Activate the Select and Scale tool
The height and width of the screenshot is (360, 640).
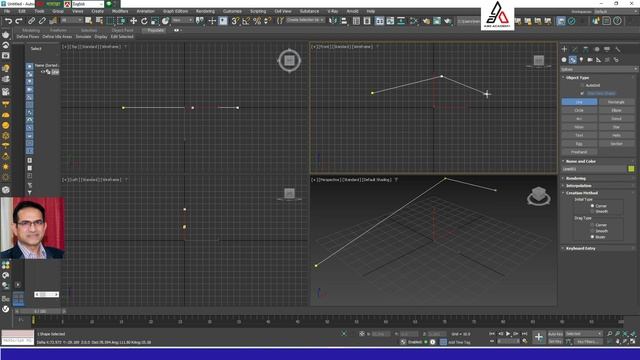coord(155,21)
